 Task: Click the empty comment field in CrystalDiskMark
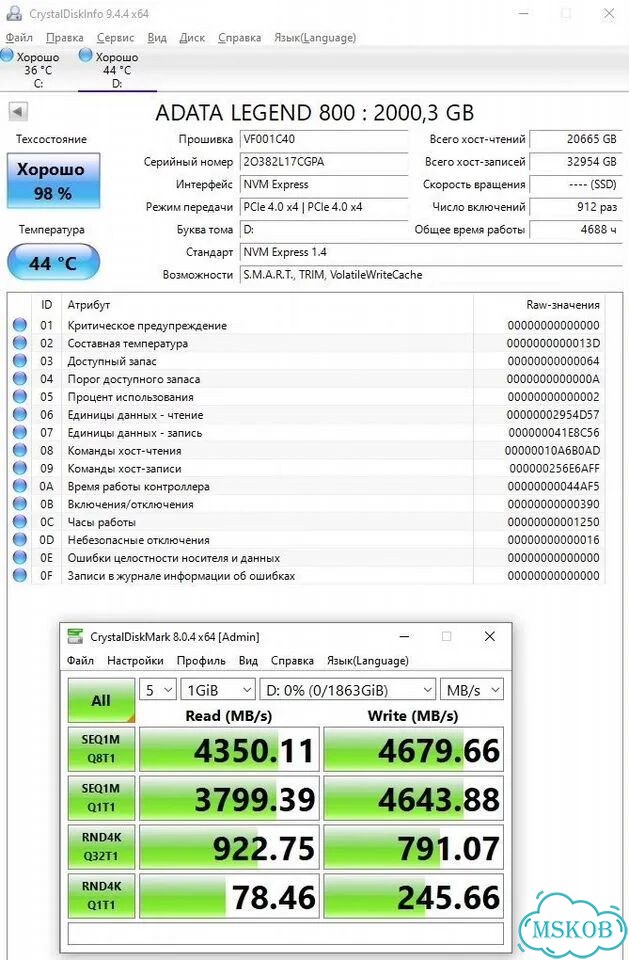click(x=285, y=934)
